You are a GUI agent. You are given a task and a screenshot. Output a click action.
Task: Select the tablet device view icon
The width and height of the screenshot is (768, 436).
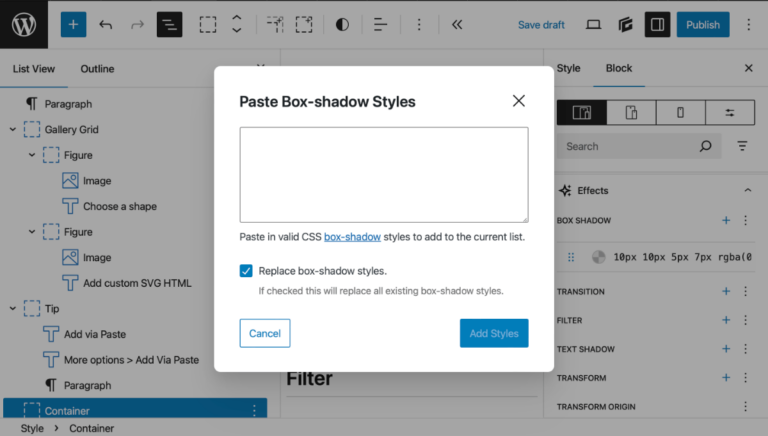[x=631, y=113]
